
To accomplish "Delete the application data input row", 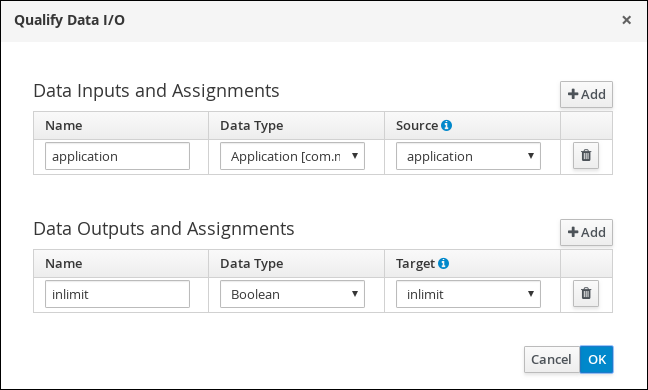I will tap(586, 156).
